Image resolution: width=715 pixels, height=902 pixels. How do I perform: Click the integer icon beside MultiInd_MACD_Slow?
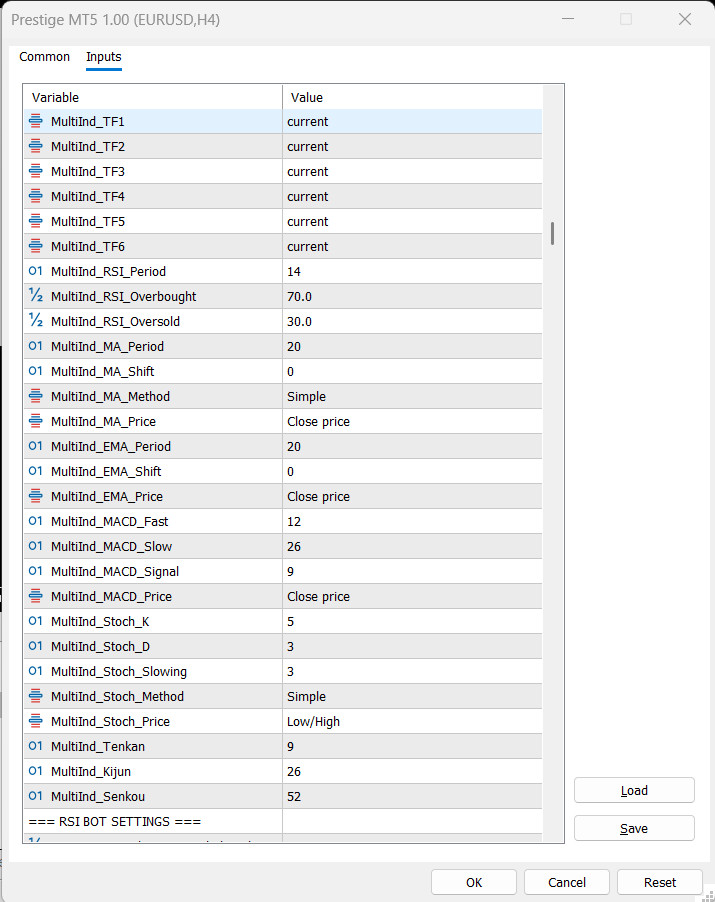(36, 546)
